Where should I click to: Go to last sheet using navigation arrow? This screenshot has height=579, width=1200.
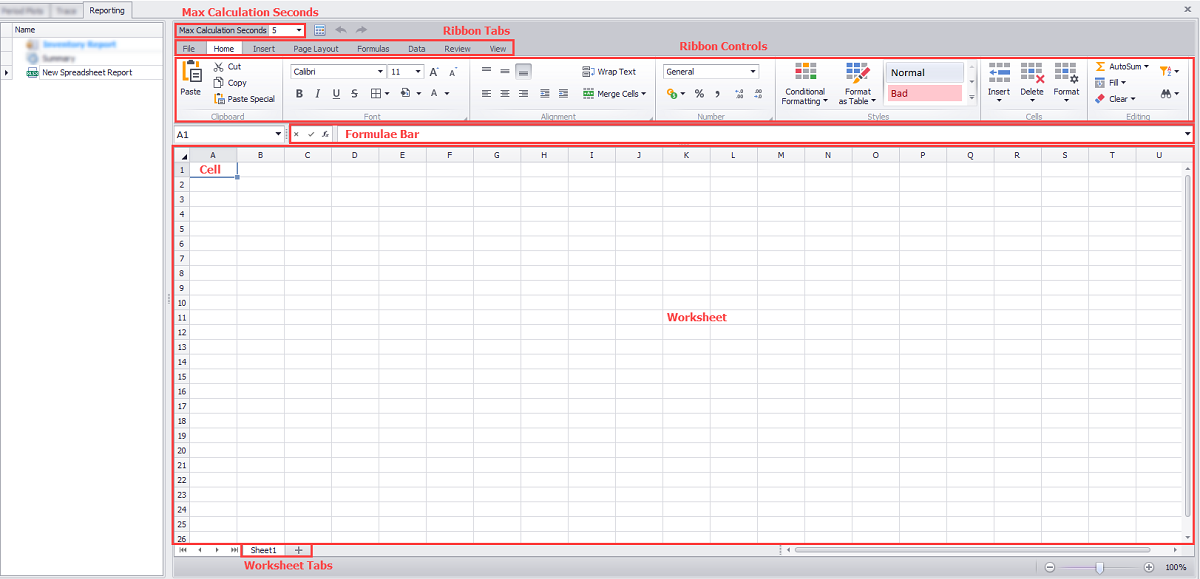[234, 550]
